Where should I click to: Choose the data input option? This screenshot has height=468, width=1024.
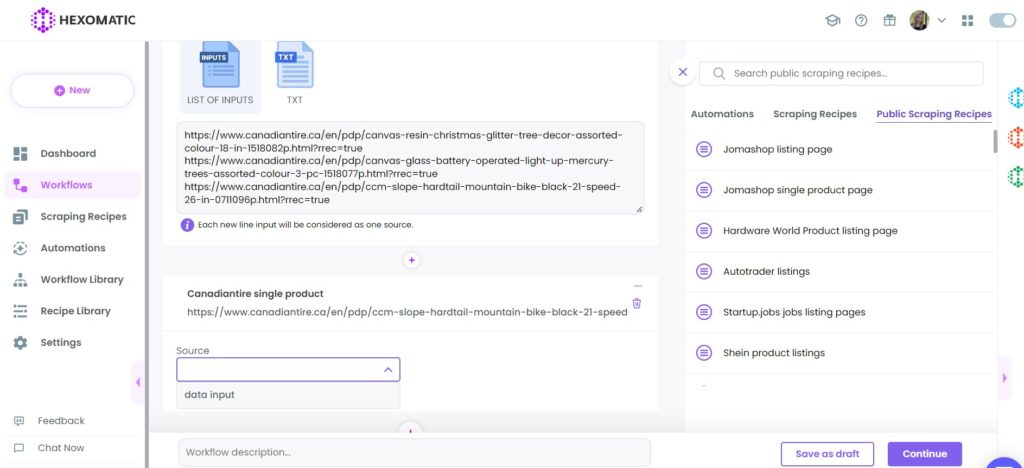(288, 395)
